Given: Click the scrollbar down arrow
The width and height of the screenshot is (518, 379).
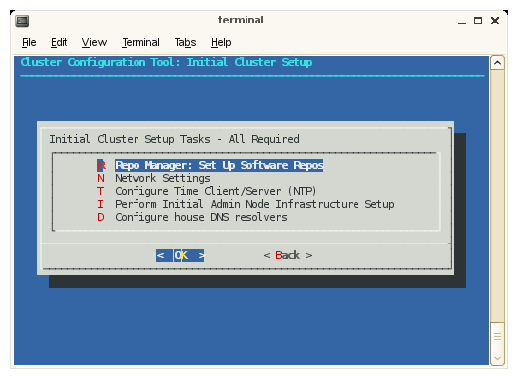Looking at the screenshot, I should [497, 358].
